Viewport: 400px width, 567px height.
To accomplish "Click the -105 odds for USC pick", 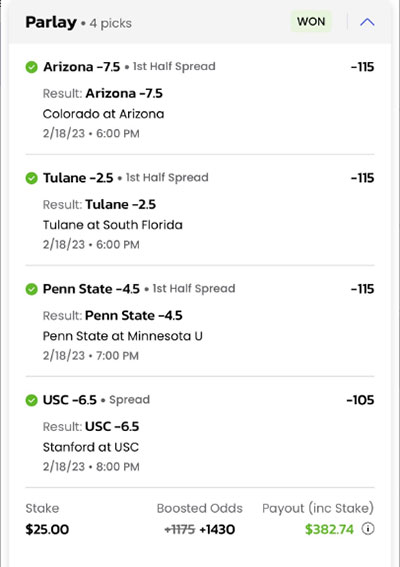I will click(x=360, y=400).
